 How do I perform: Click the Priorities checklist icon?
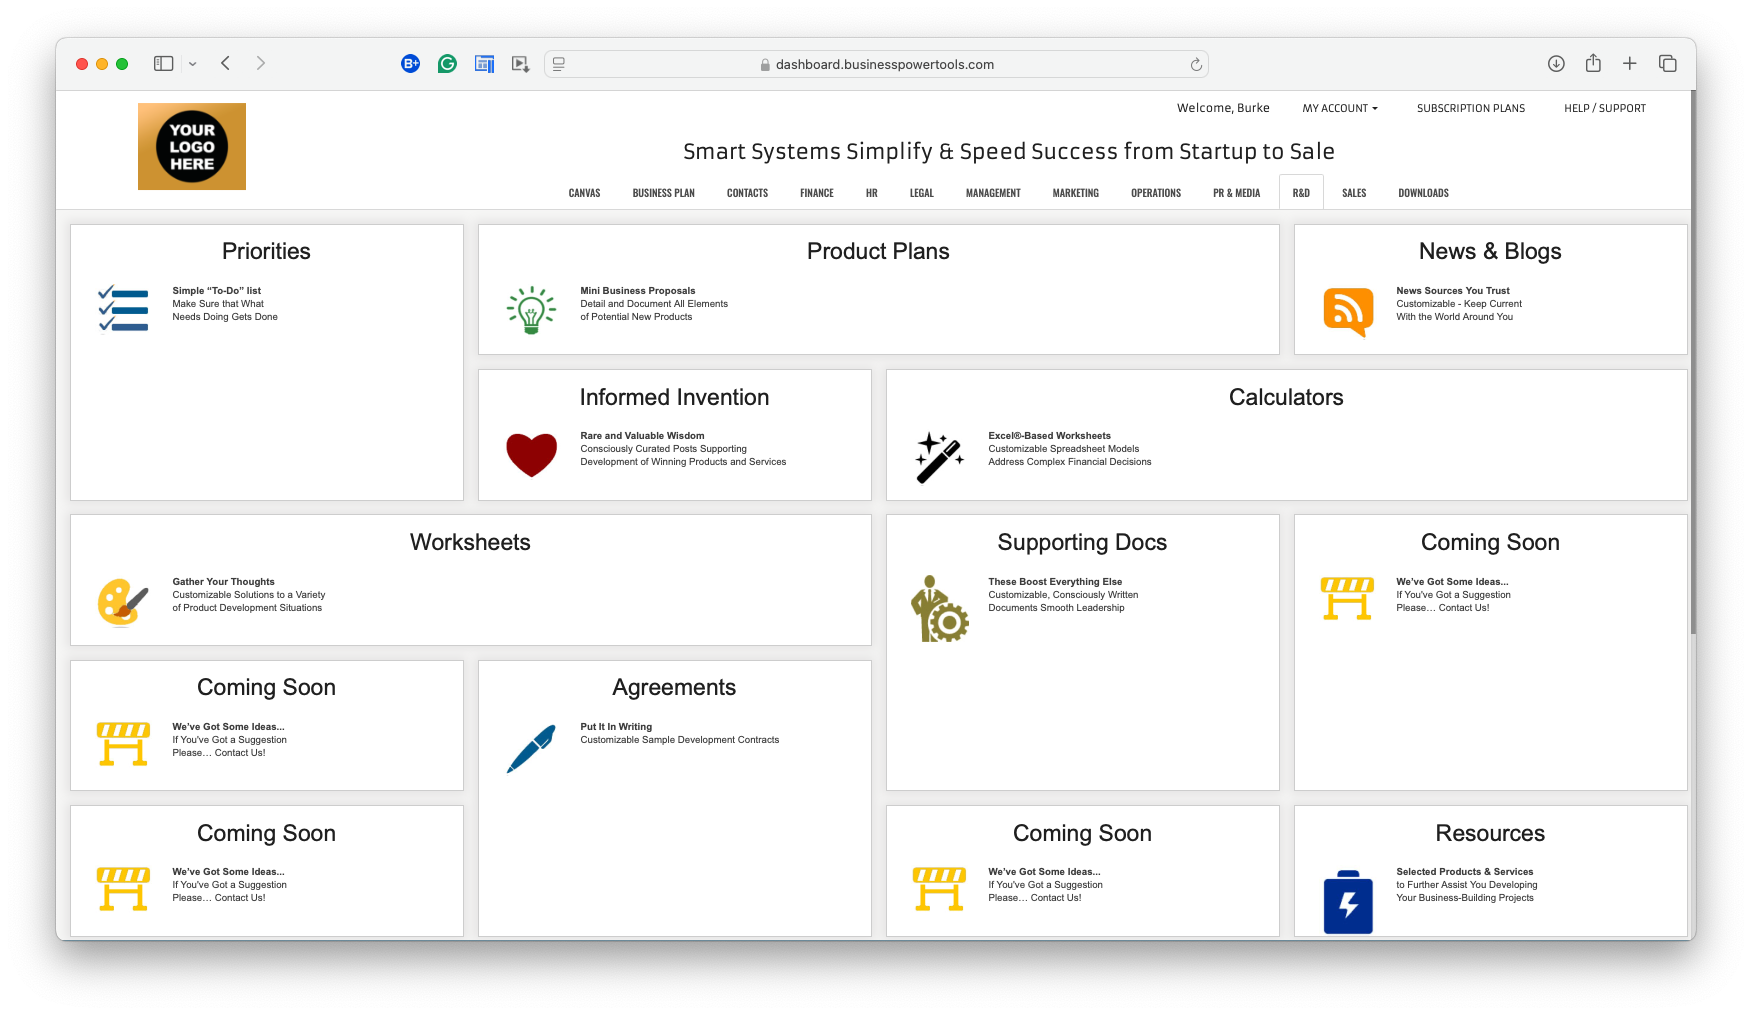pyautogui.click(x=122, y=307)
